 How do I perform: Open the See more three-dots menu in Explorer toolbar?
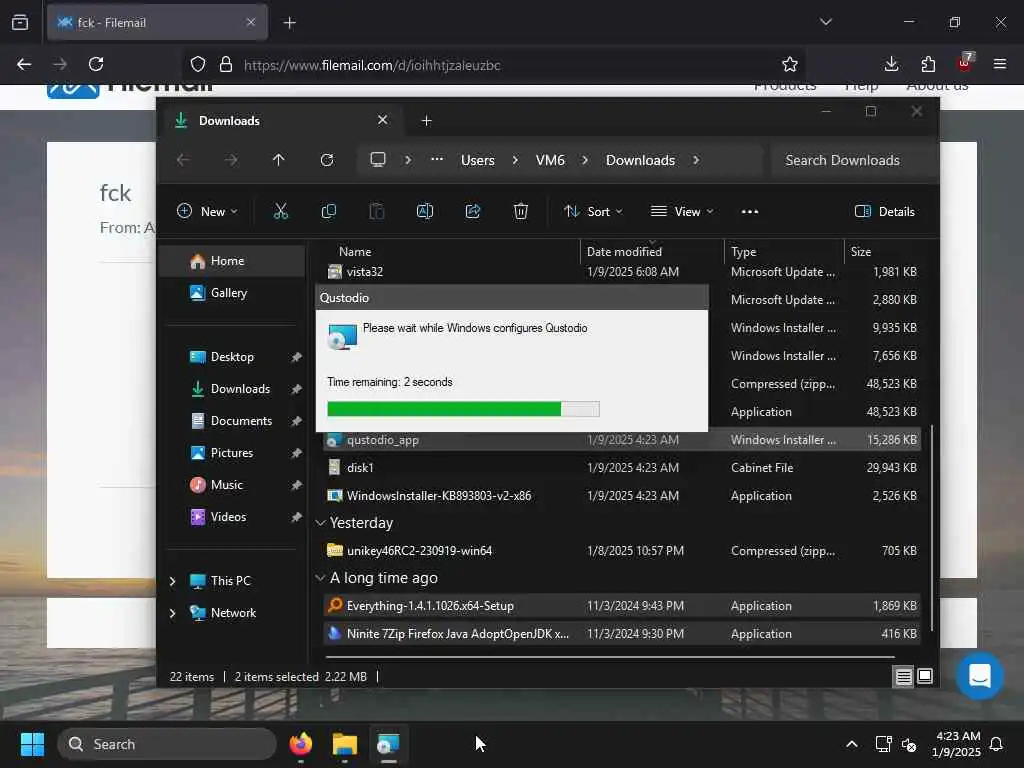pyautogui.click(x=750, y=212)
